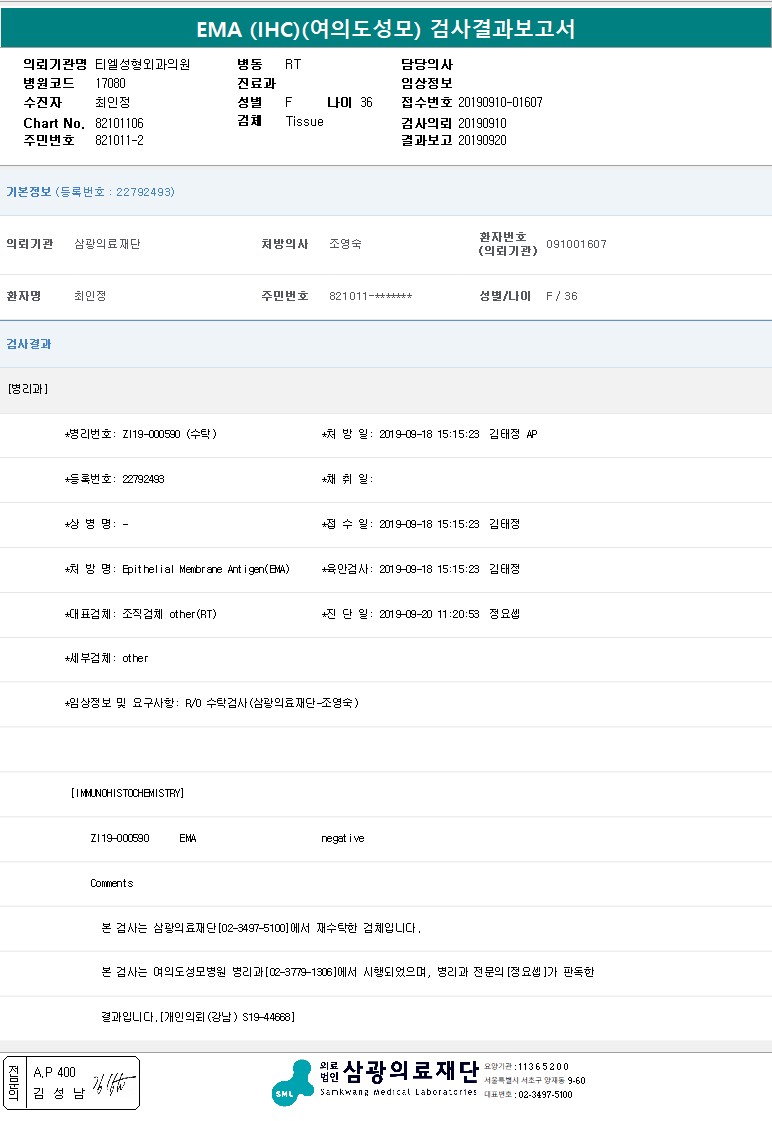Select Chart No. value 82101106
772x1121 pixels.
tap(119, 123)
